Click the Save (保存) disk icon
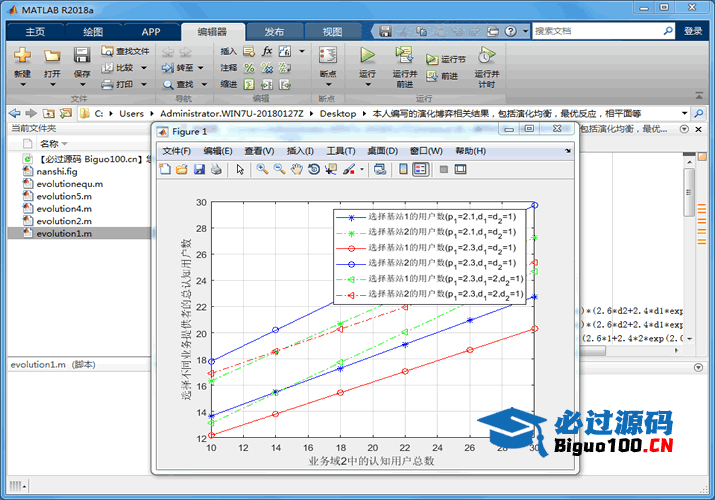Viewport: 715px width, 500px height. [82, 56]
